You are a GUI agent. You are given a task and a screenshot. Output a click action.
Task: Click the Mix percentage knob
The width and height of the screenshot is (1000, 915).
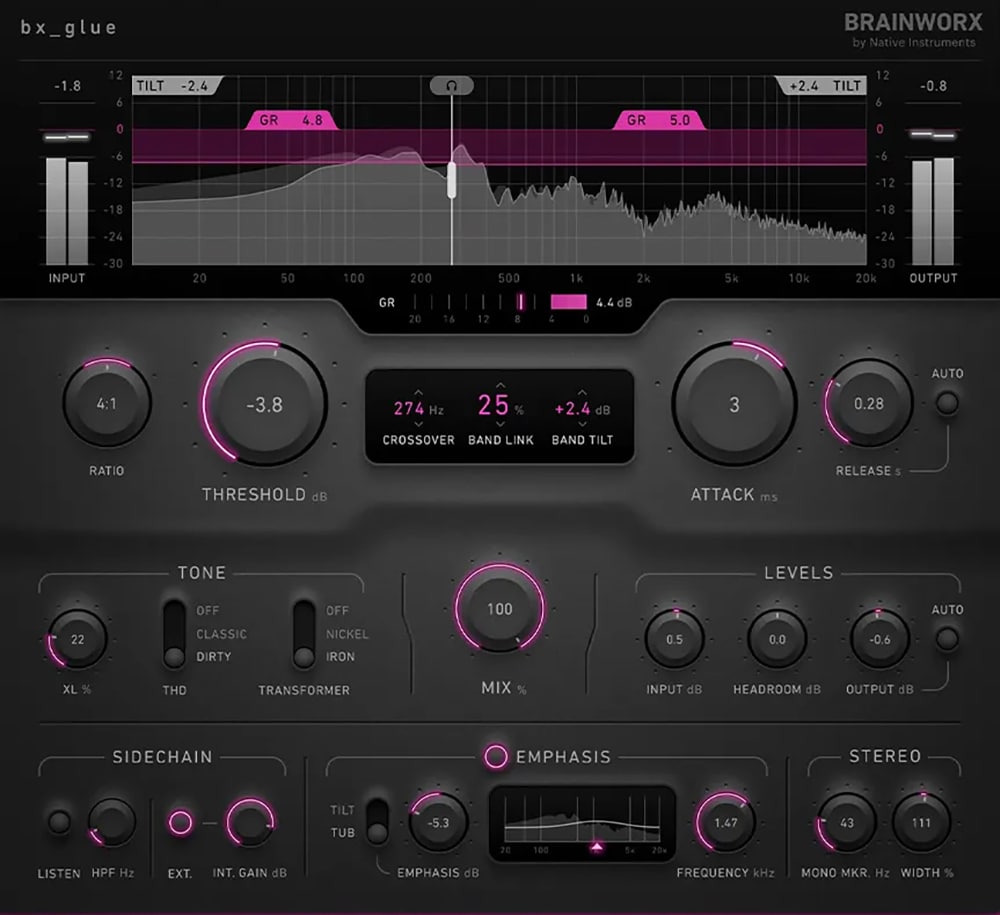pos(499,609)
